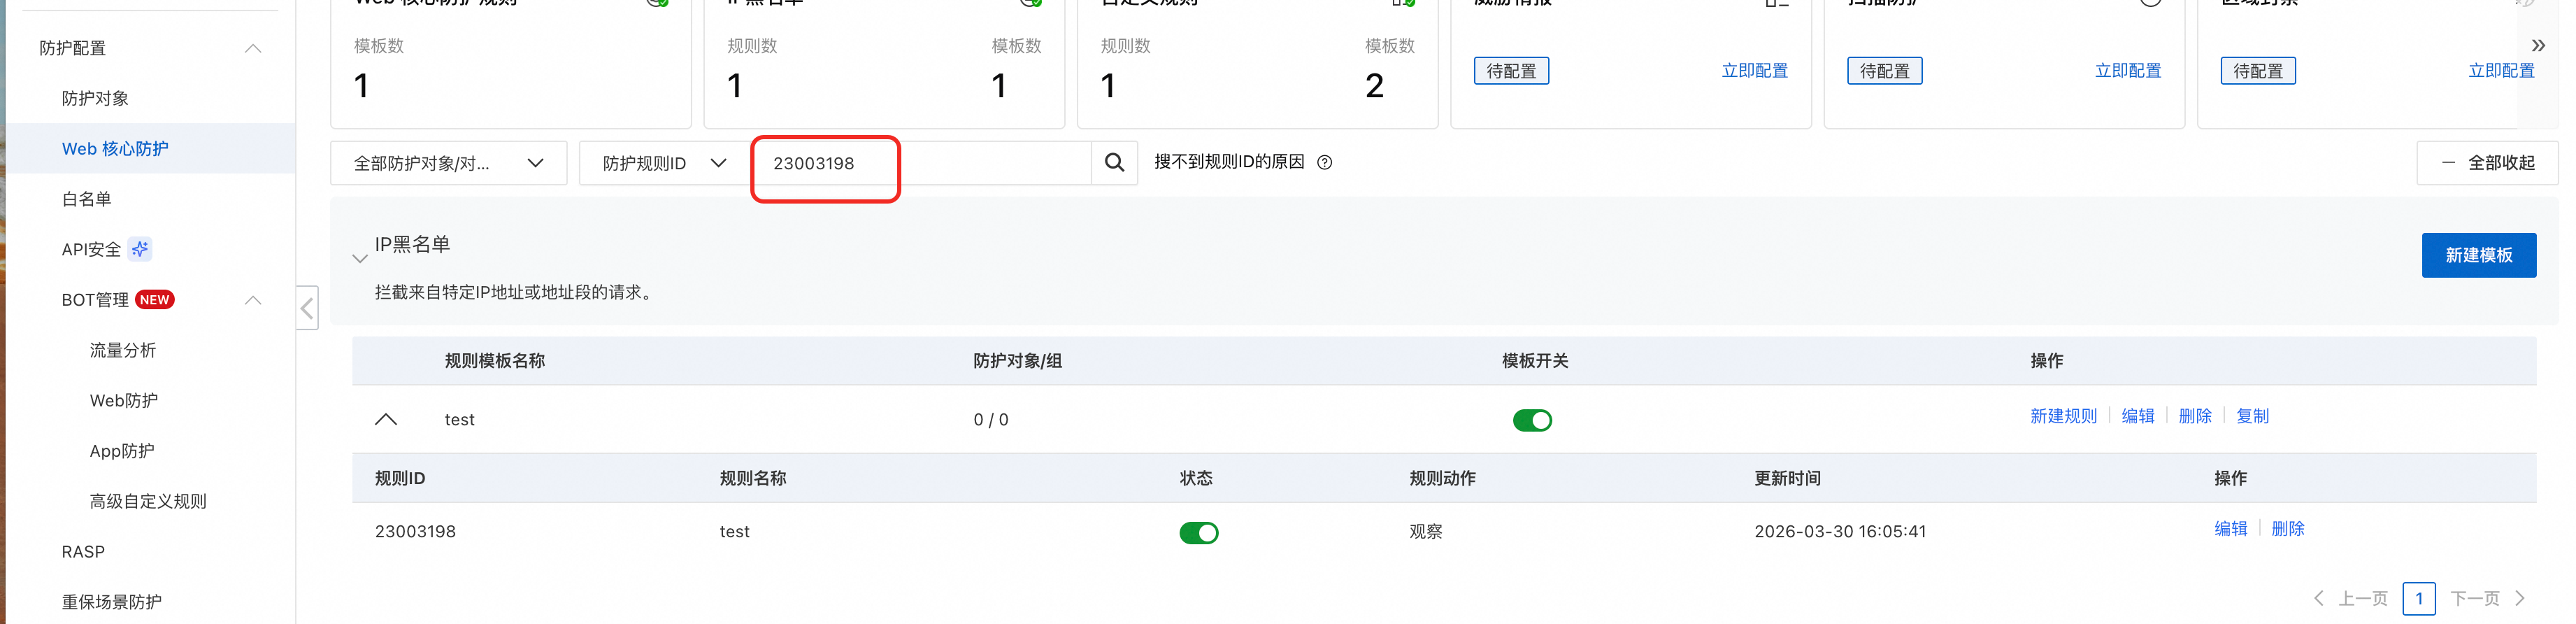This screenshot has height=624, width=2576.
Task: Click the API安全 sparkle icon
Action: click(x=140, y=249)
